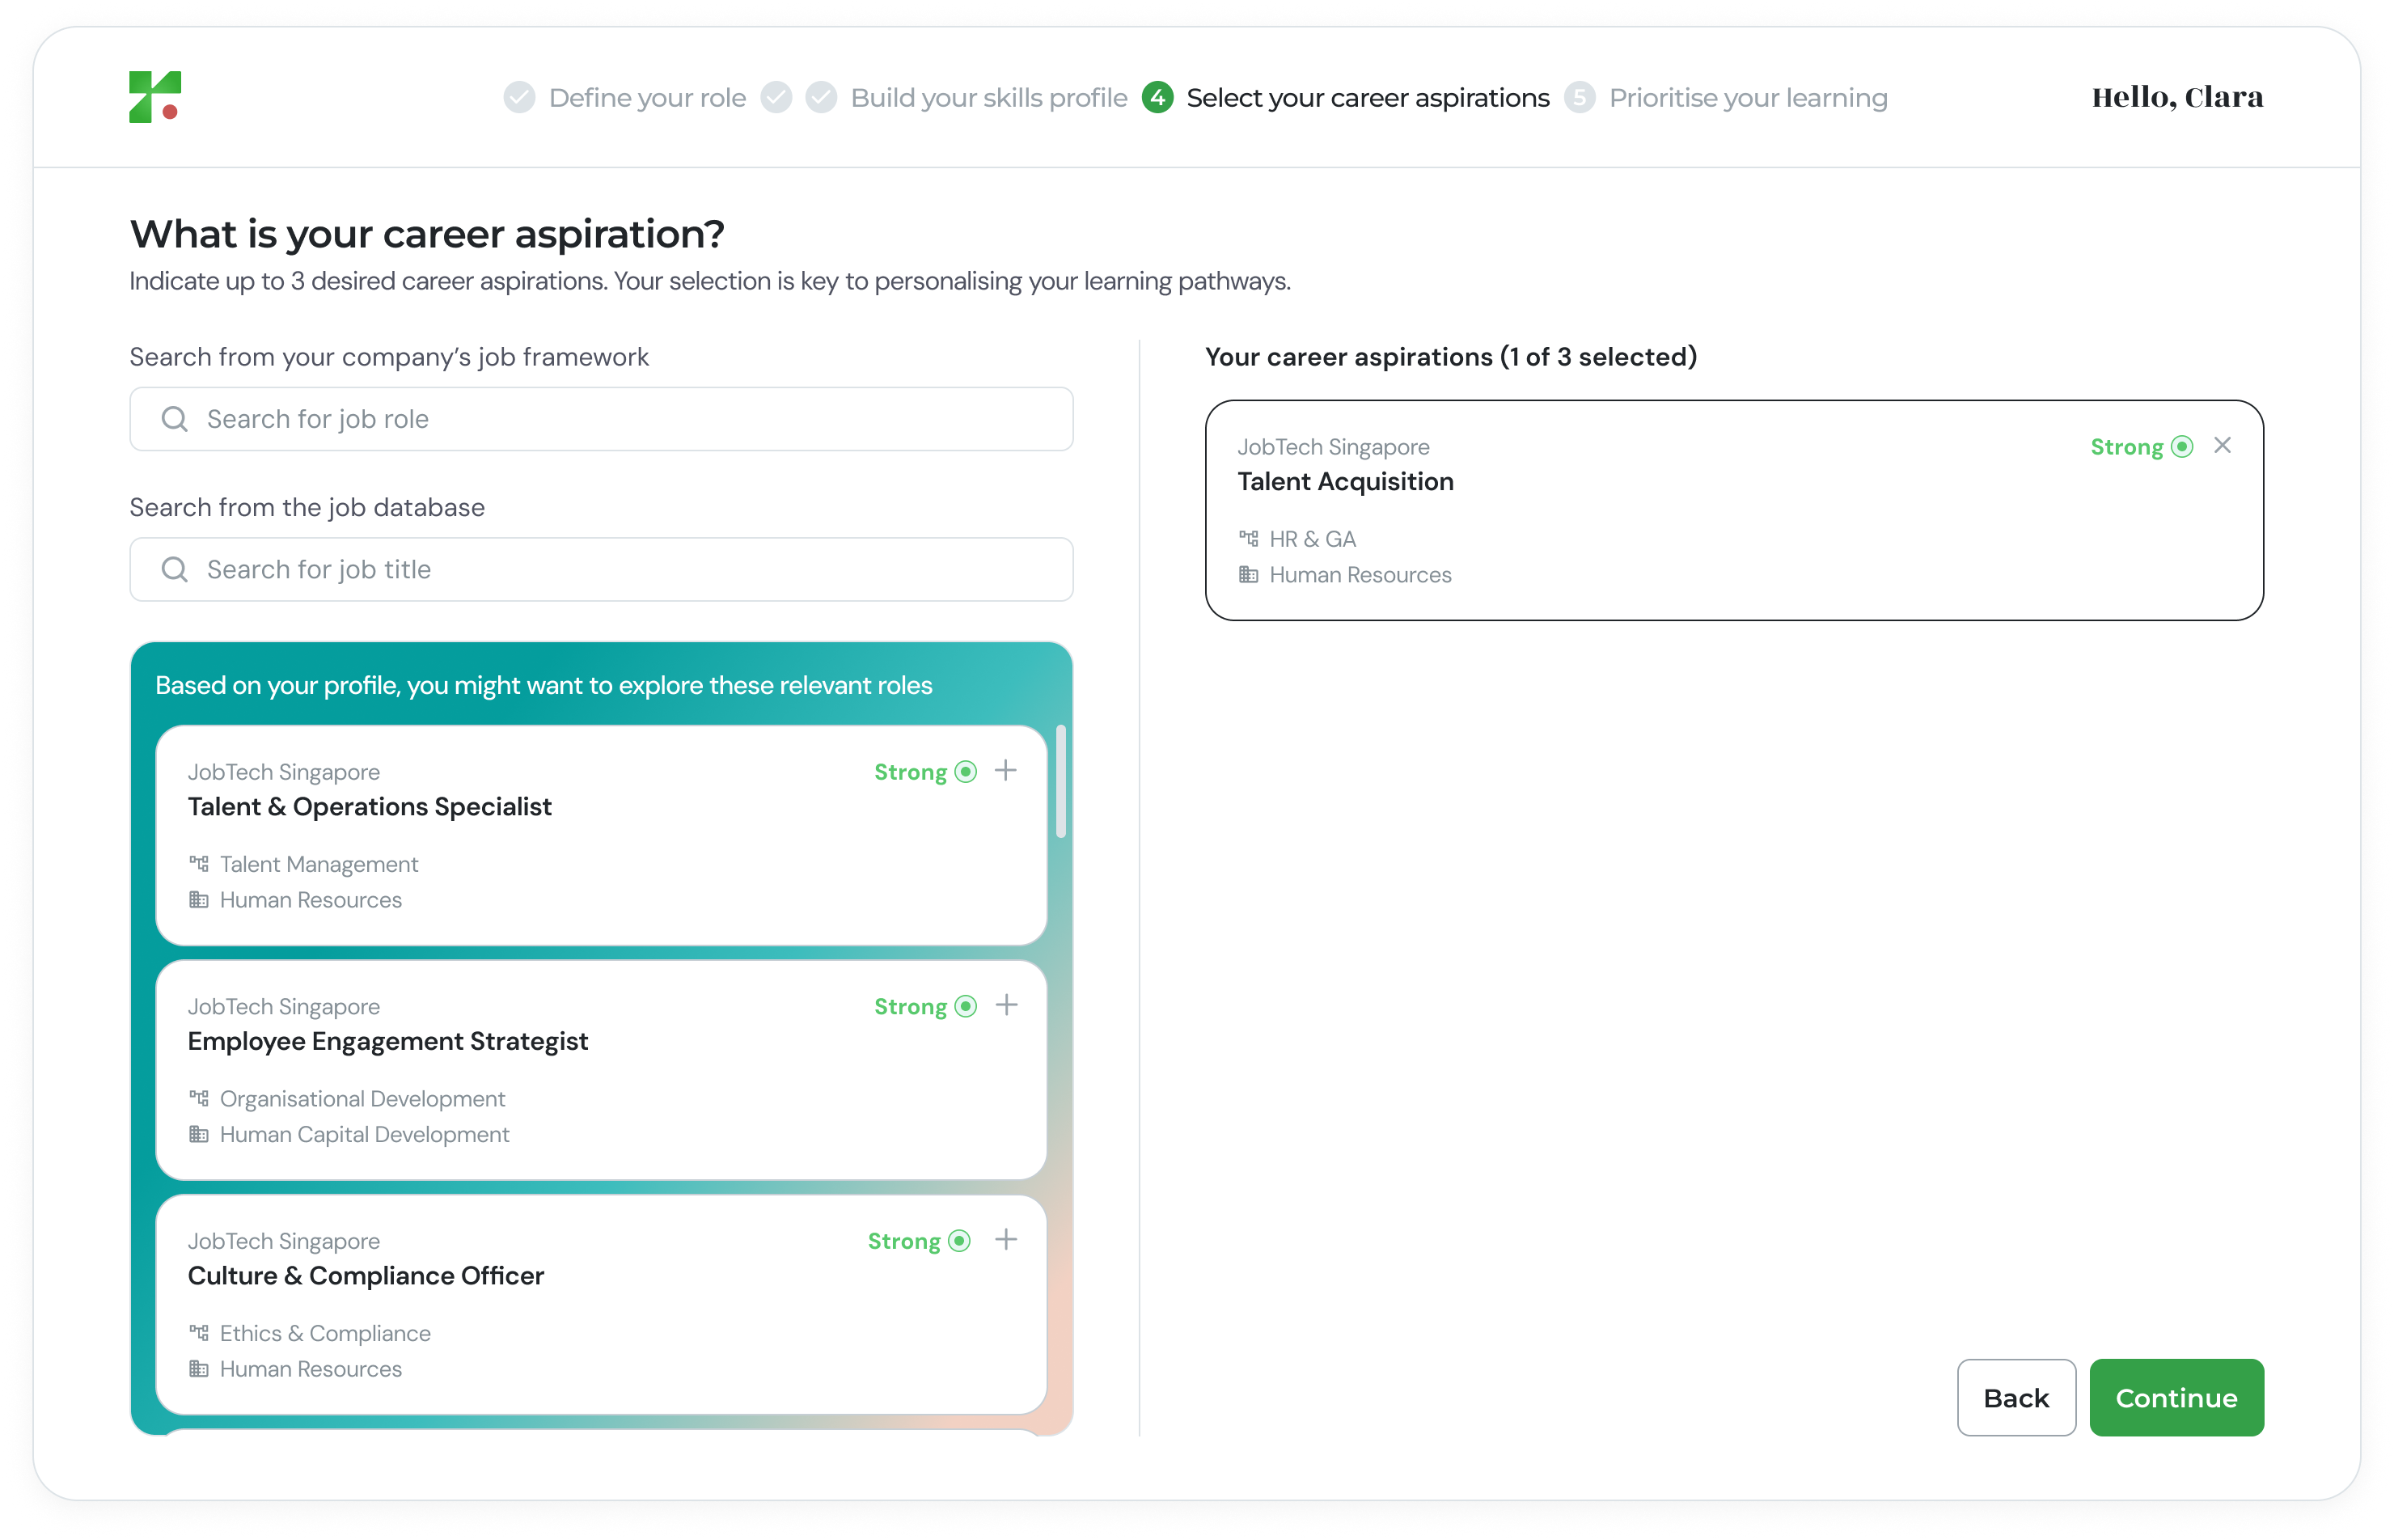Image resolution: width=2394 pixels, height=1540 pixels.
Task: Remove Talent Acquisition using the X icon
Action: coord(2222,446)
